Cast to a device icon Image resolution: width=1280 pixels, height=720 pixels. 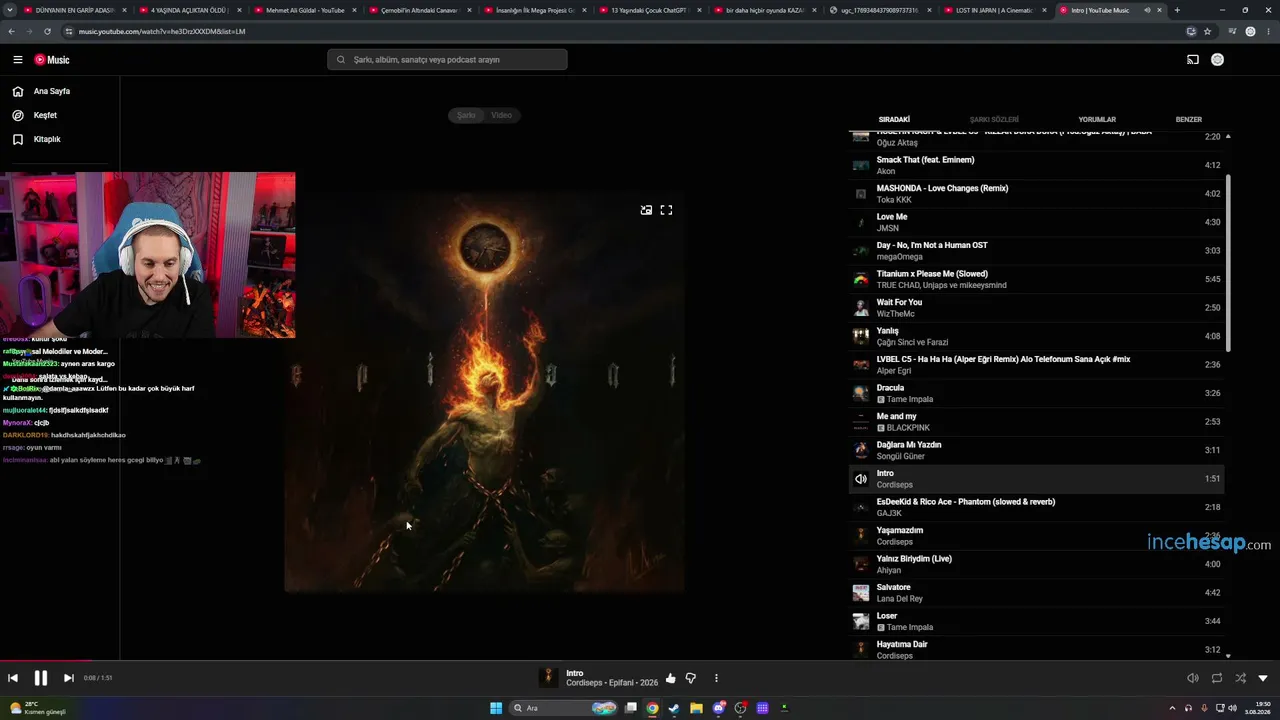1192,60
